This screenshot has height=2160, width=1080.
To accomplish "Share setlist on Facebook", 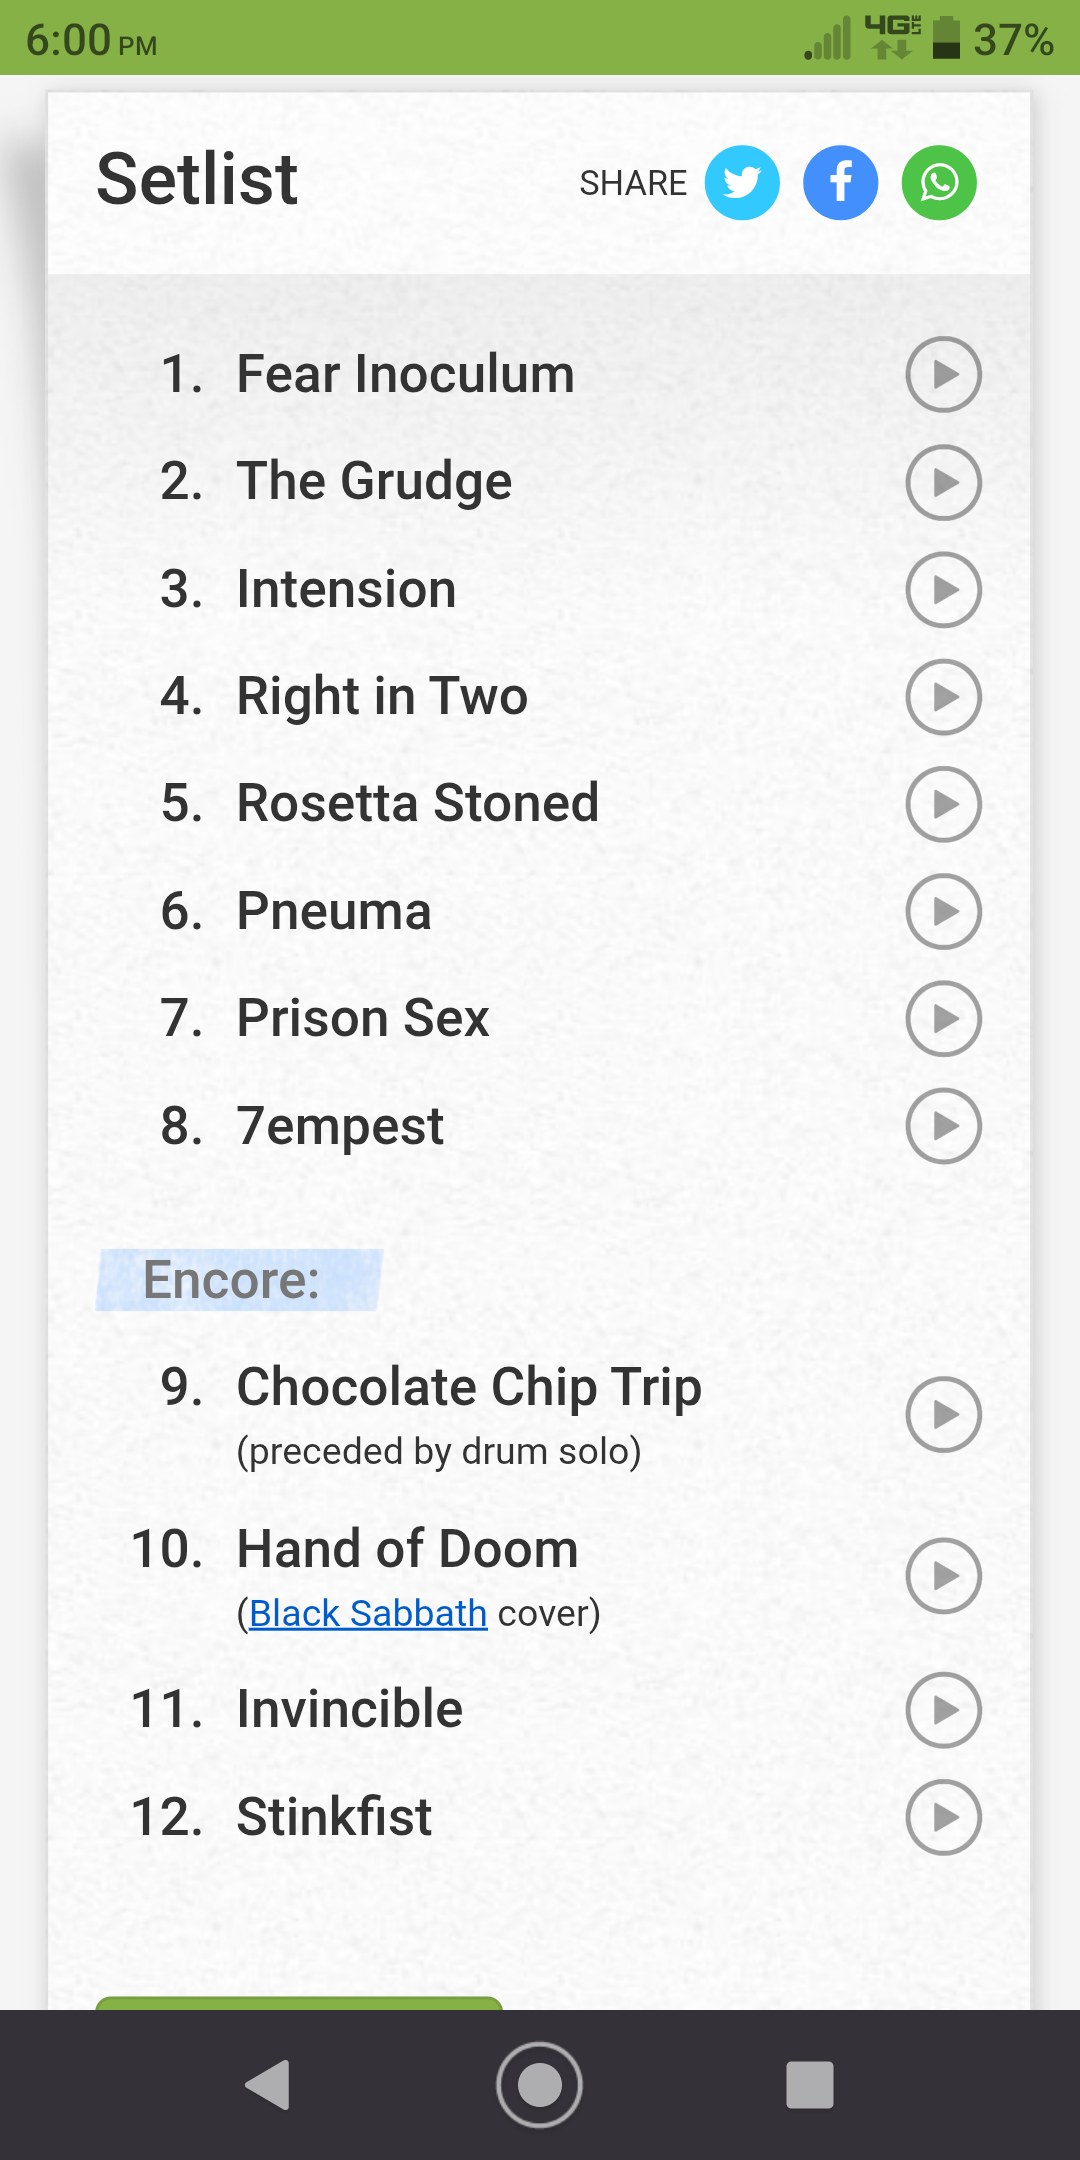I will pos(841,183).
